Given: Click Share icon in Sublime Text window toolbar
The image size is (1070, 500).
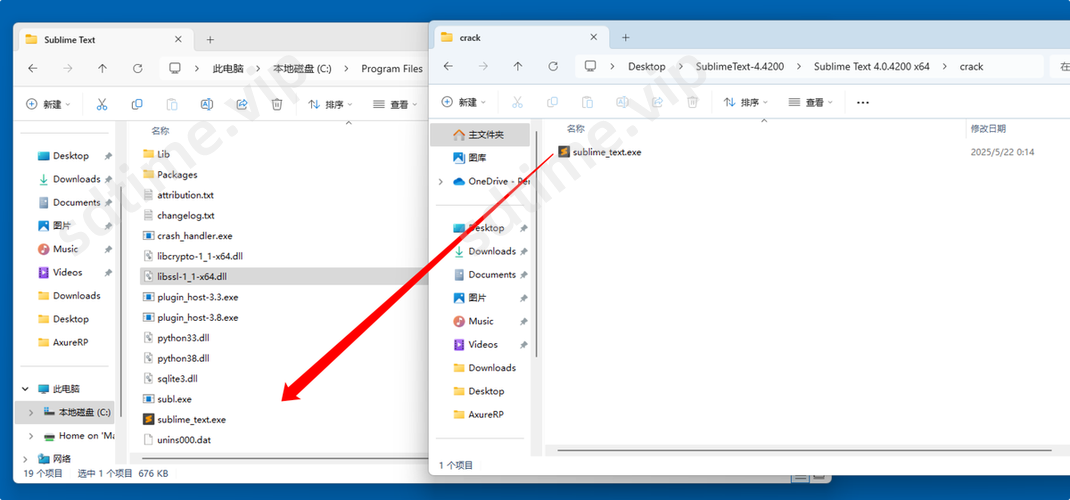Looking at the screenshot, I should point(242,104).
